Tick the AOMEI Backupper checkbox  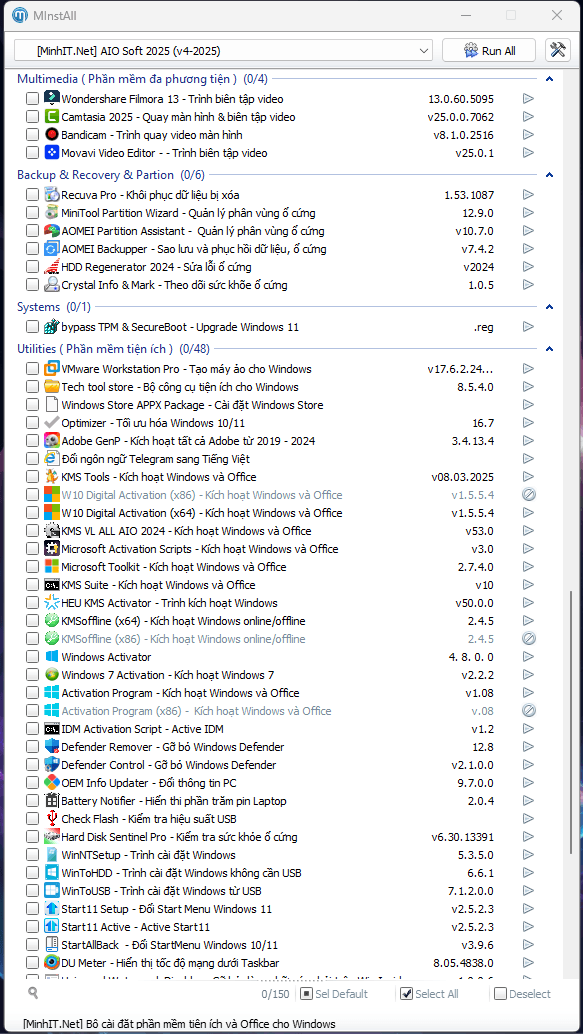tap(32, 249)
